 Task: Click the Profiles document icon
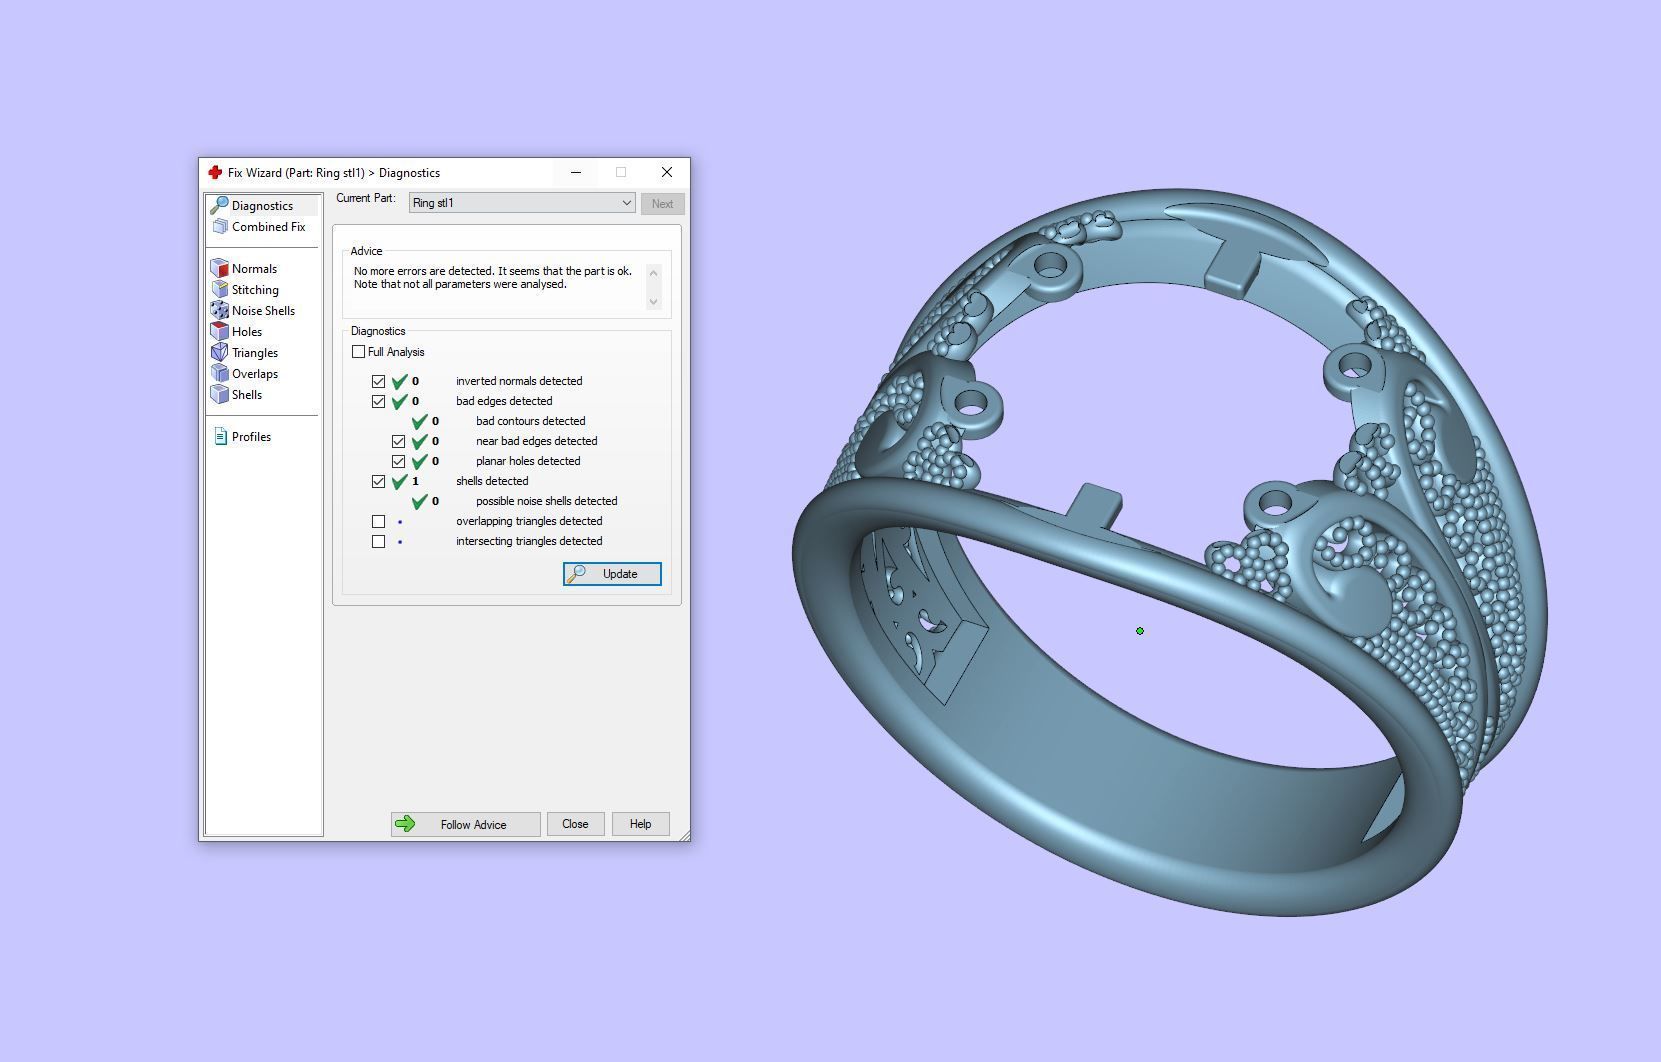click(220, 437)
